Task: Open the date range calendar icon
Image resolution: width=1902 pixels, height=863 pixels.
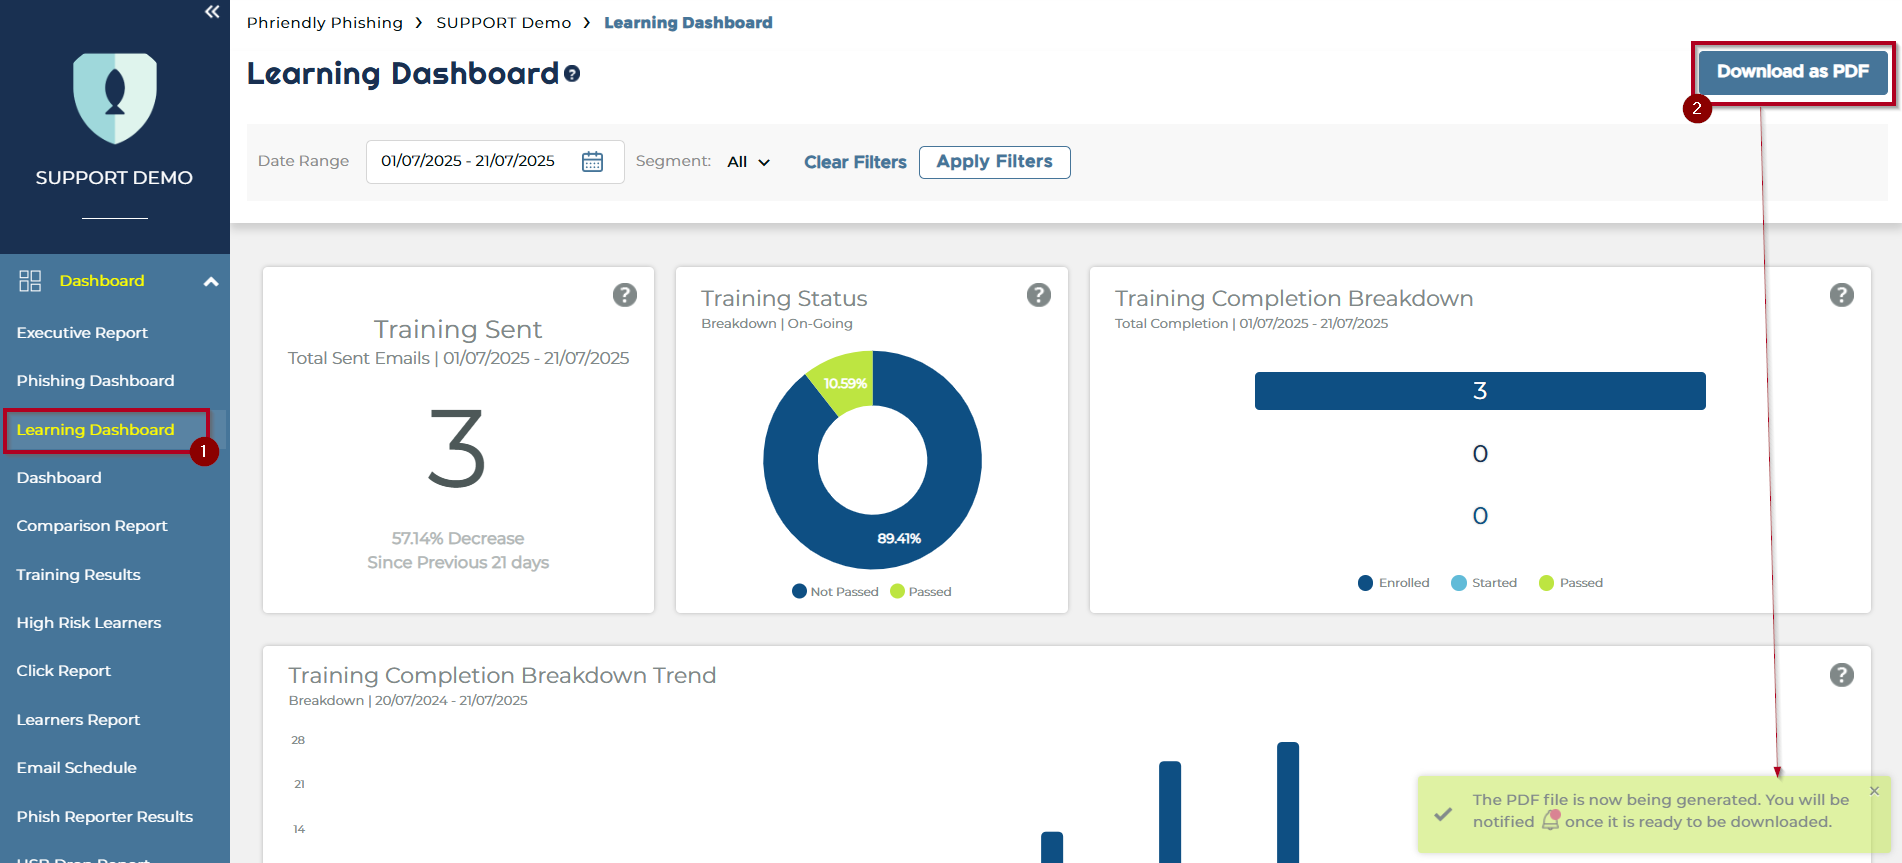Action: [592, 162]
